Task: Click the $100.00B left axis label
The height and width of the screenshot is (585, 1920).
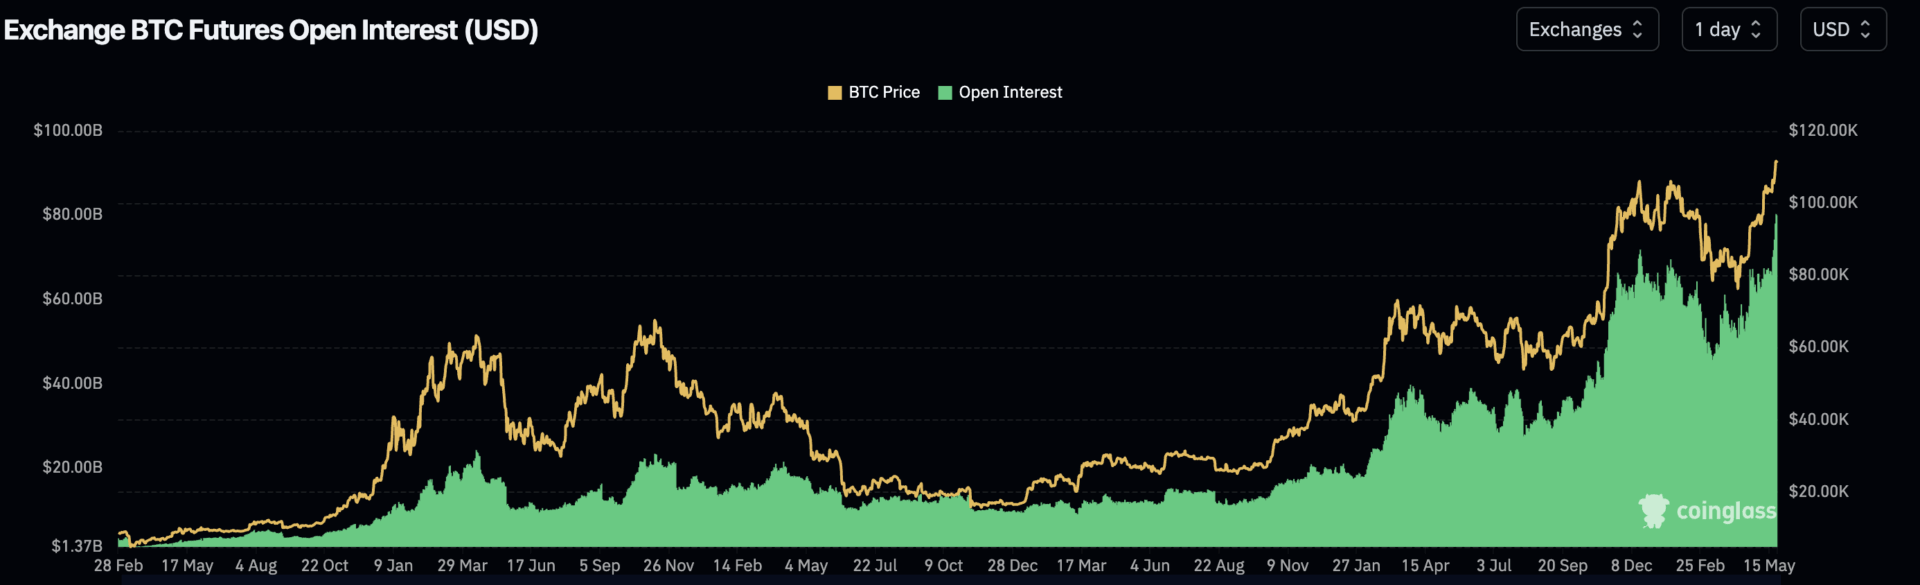Action: point(68,130)
